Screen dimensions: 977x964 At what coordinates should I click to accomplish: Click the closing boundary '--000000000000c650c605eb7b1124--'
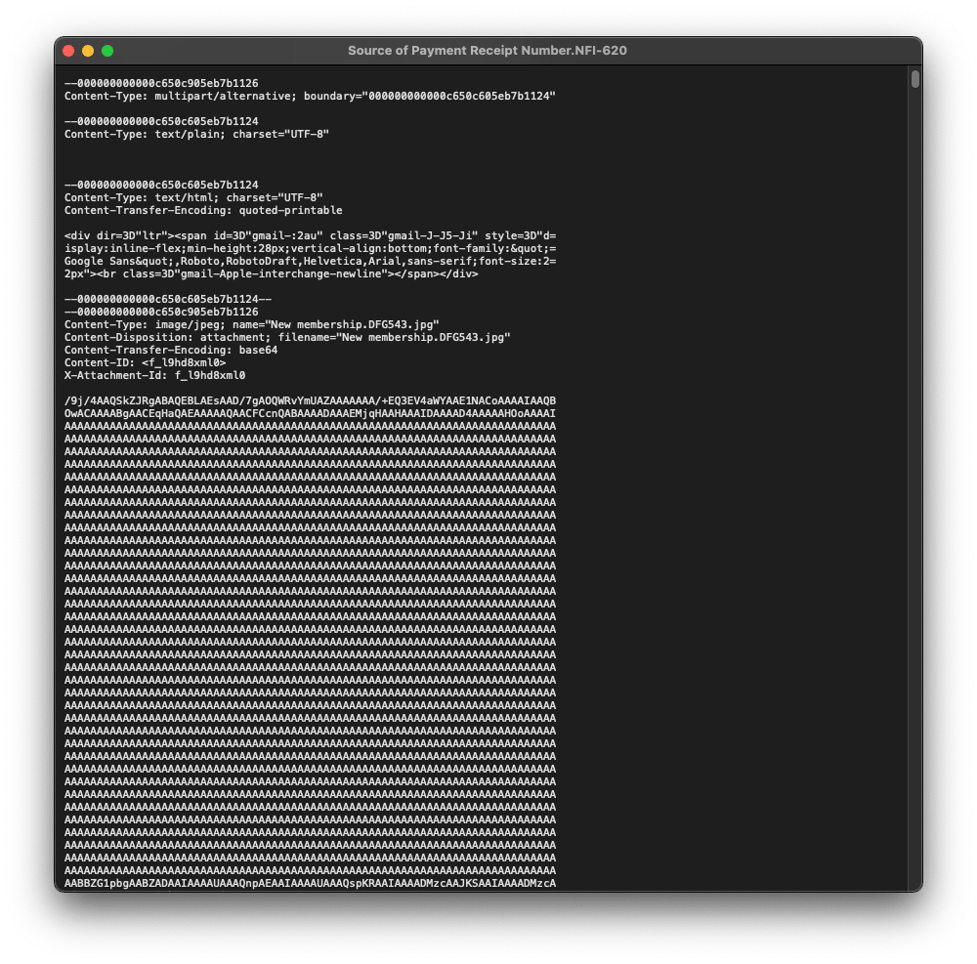tap(168, 299)
